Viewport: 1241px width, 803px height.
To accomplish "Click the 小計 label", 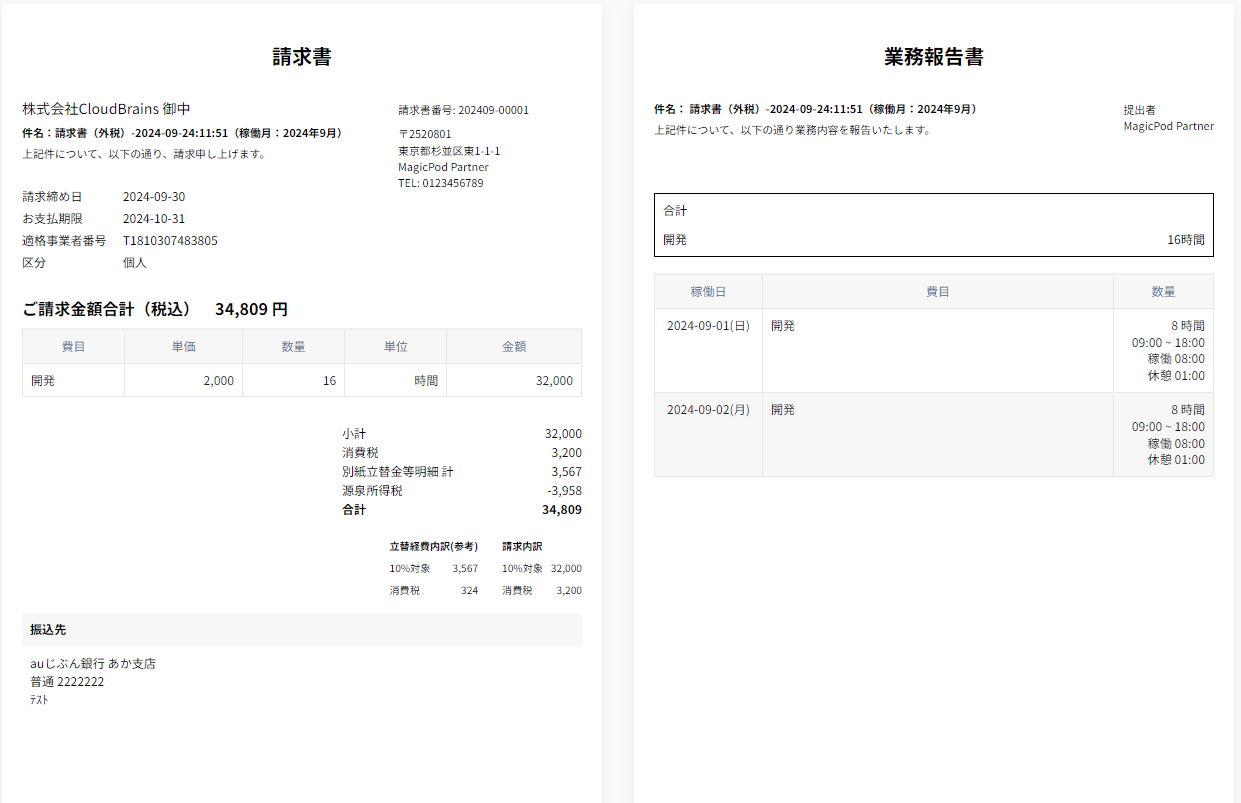I will [x=354, y=434].
